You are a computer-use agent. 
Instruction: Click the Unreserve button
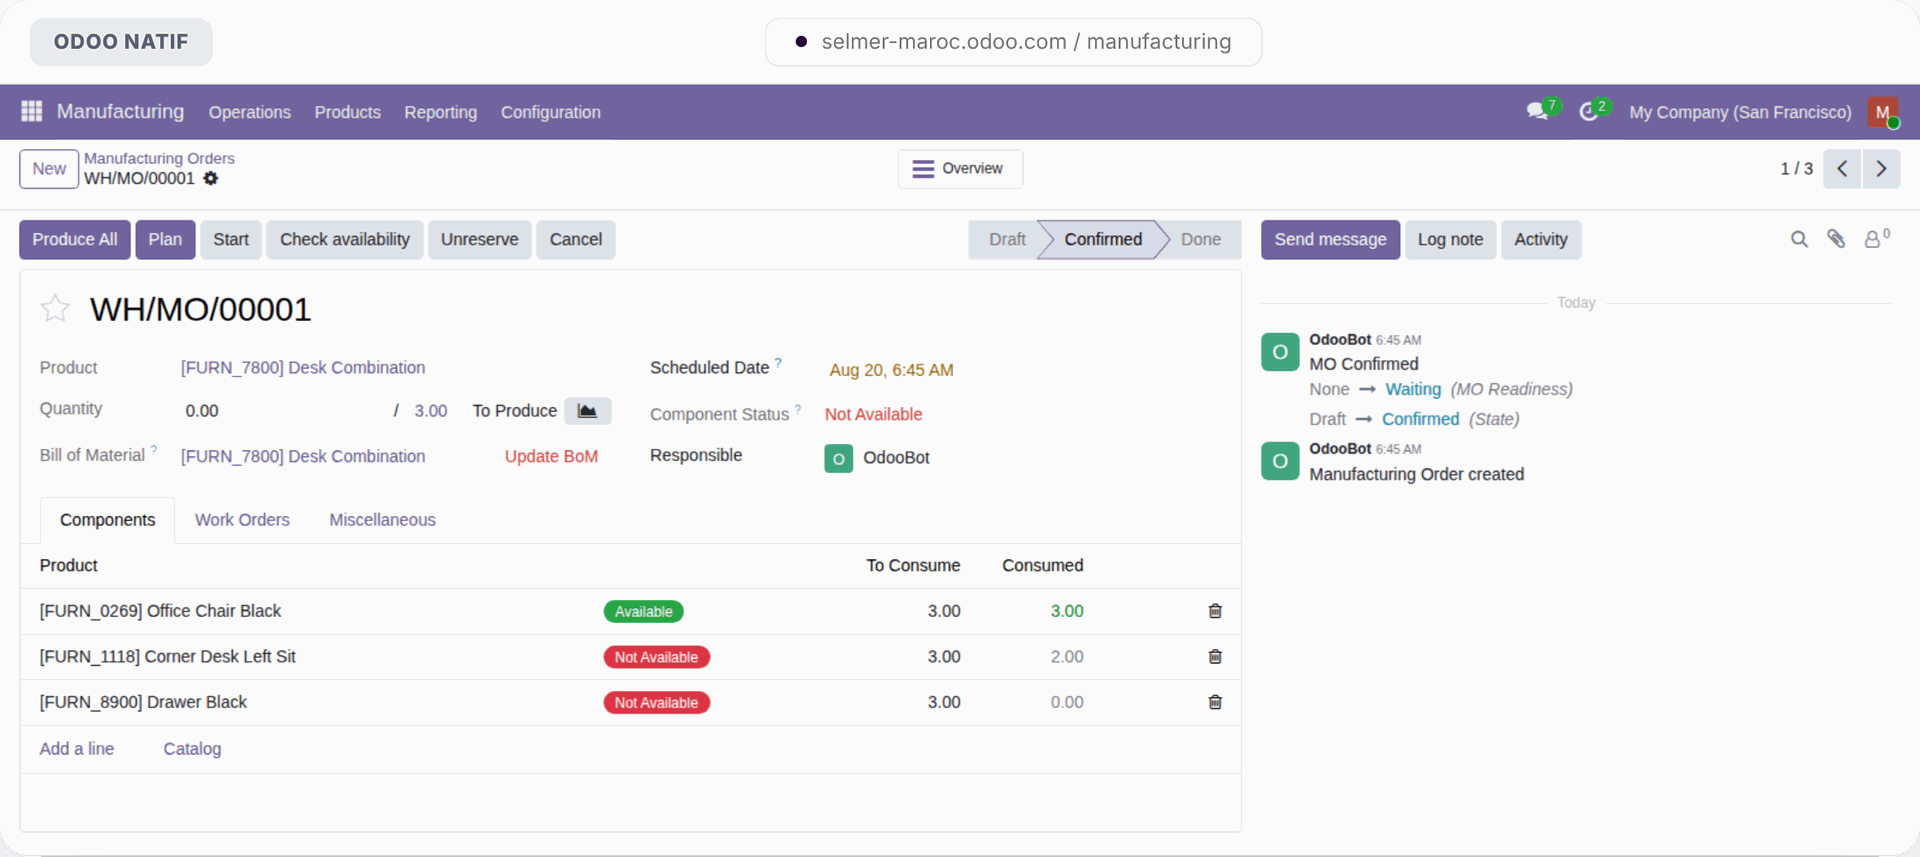coord(480,239)
